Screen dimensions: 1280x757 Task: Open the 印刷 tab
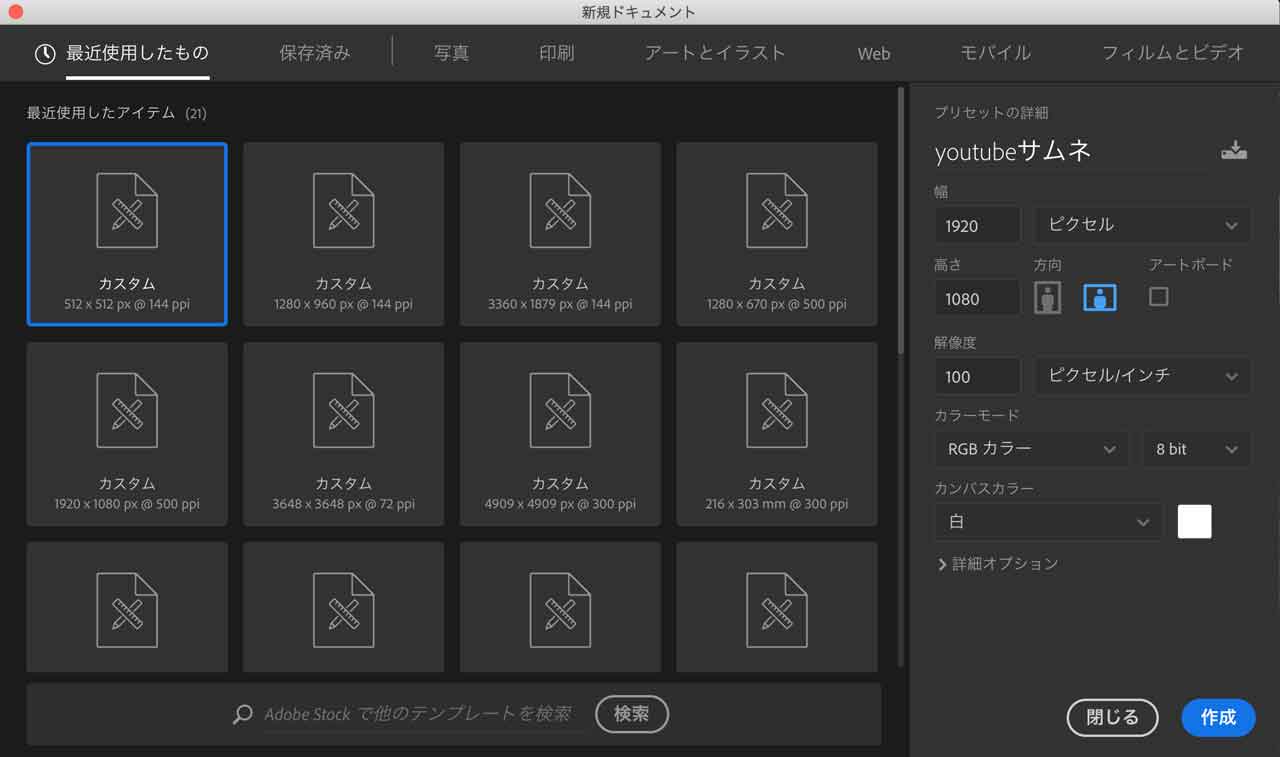[556, 53]
